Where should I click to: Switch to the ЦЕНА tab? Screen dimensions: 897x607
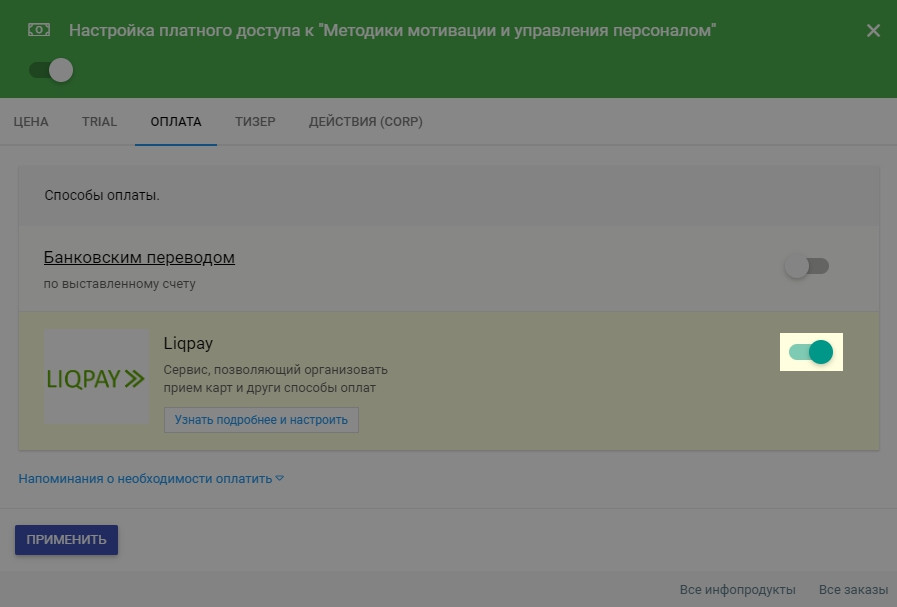pyautogui.click(x=31, y=122)
